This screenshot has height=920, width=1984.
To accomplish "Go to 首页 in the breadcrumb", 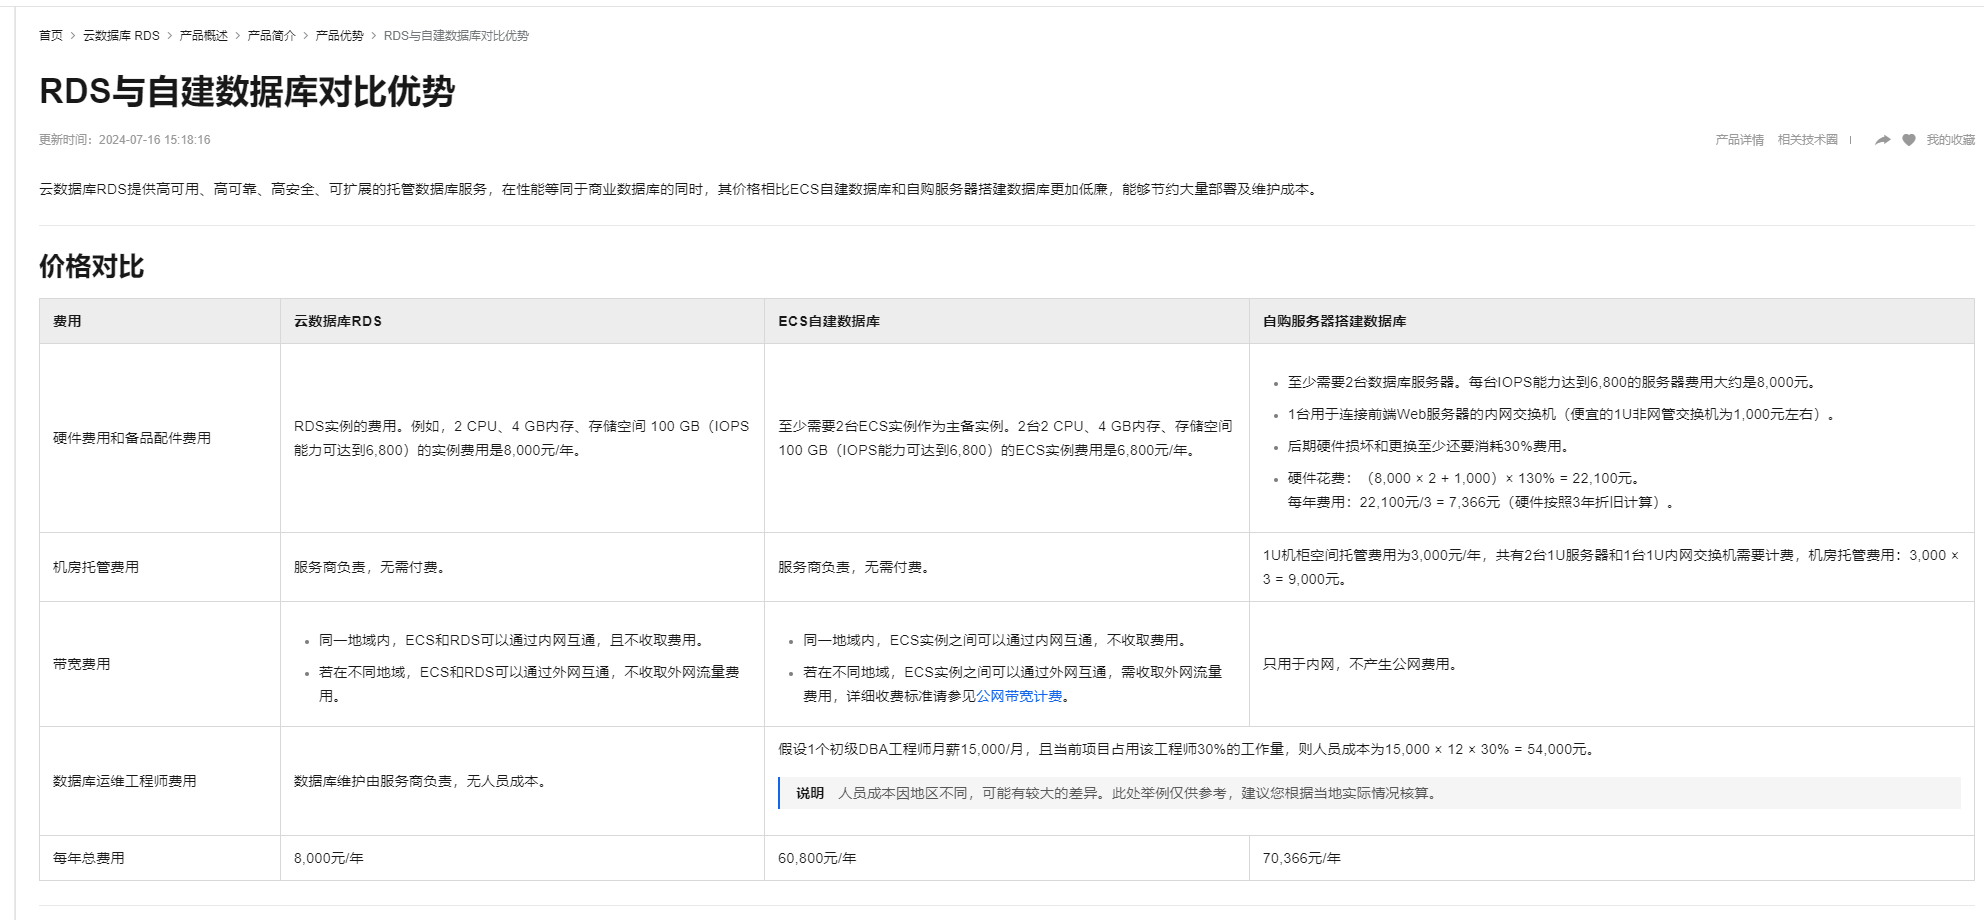I will tap(51, 36).
